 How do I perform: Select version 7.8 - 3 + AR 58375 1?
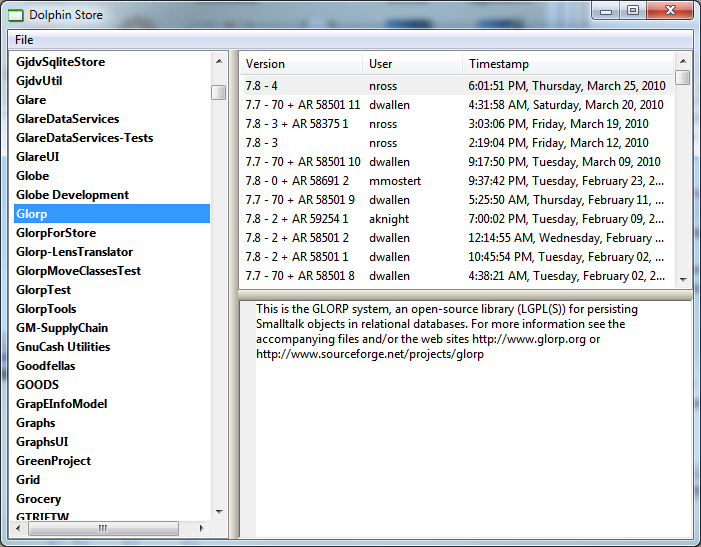click(457, 124)
